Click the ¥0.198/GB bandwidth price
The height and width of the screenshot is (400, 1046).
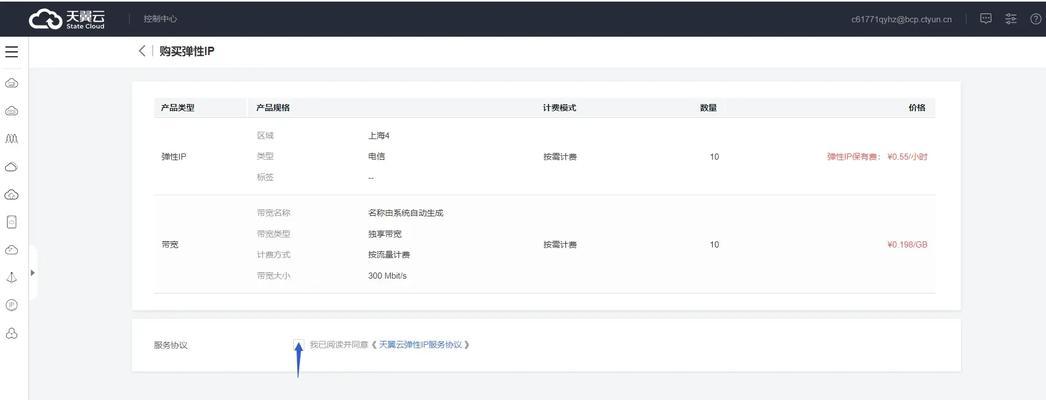pos(907,245)
